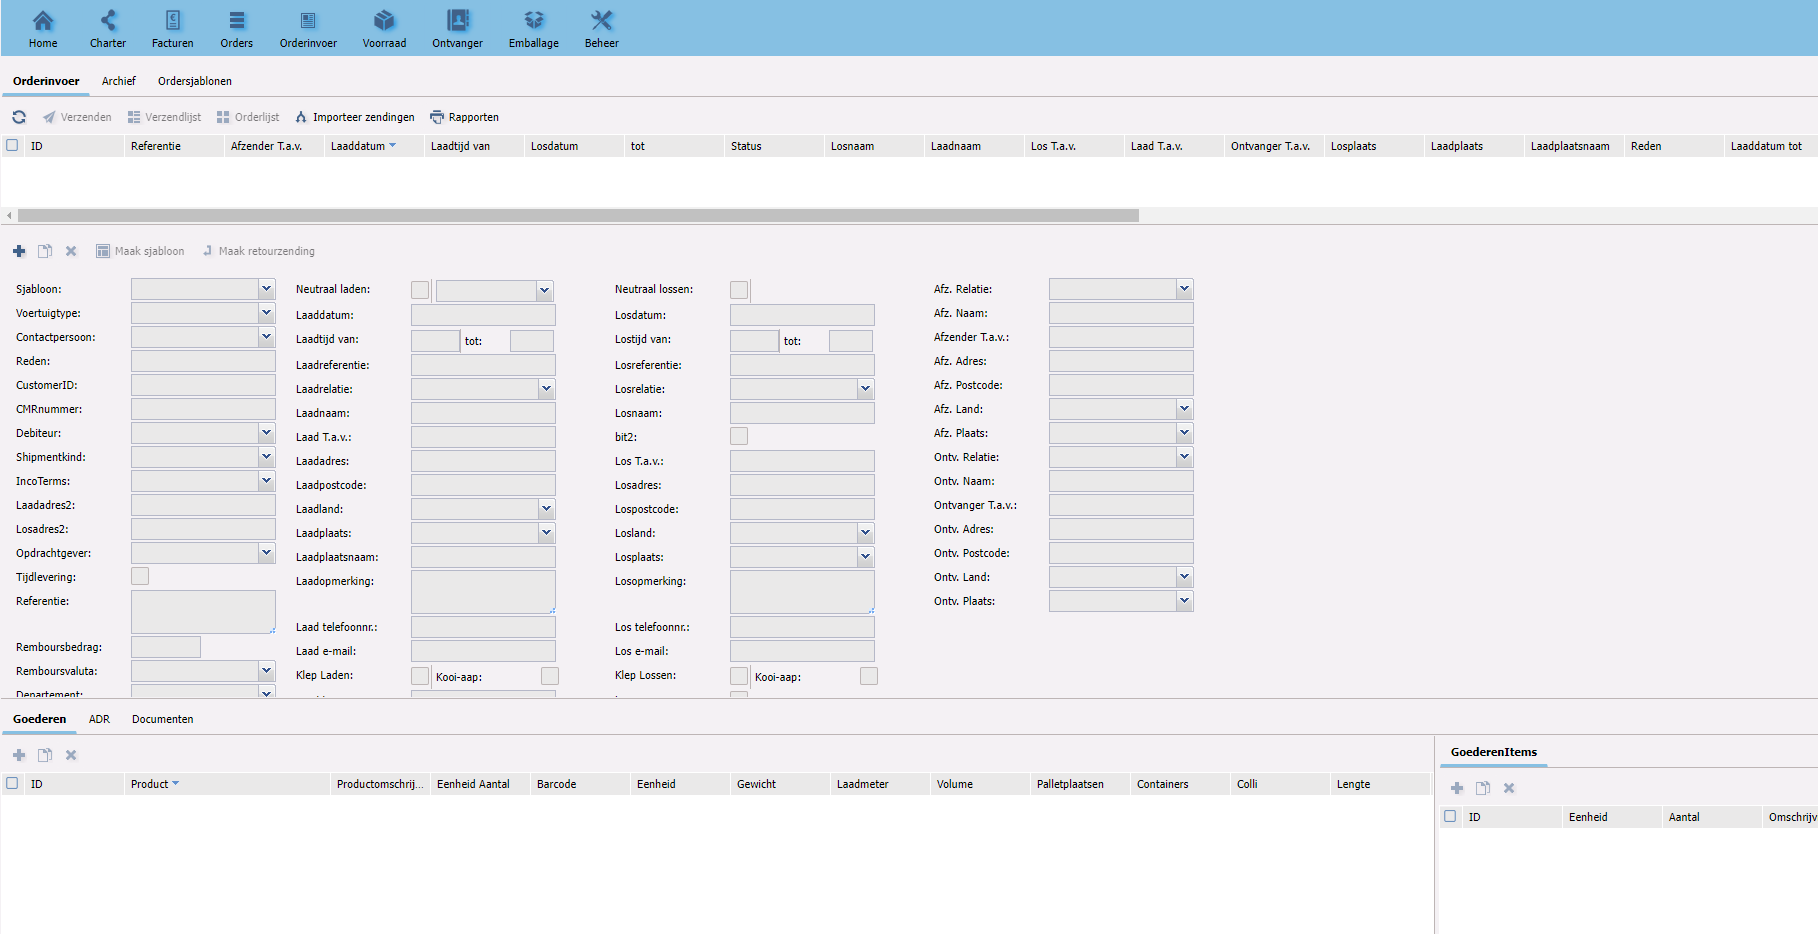1818x934 pixels.
Task: Click the Verzenden send button
Action: coord(77,117)
